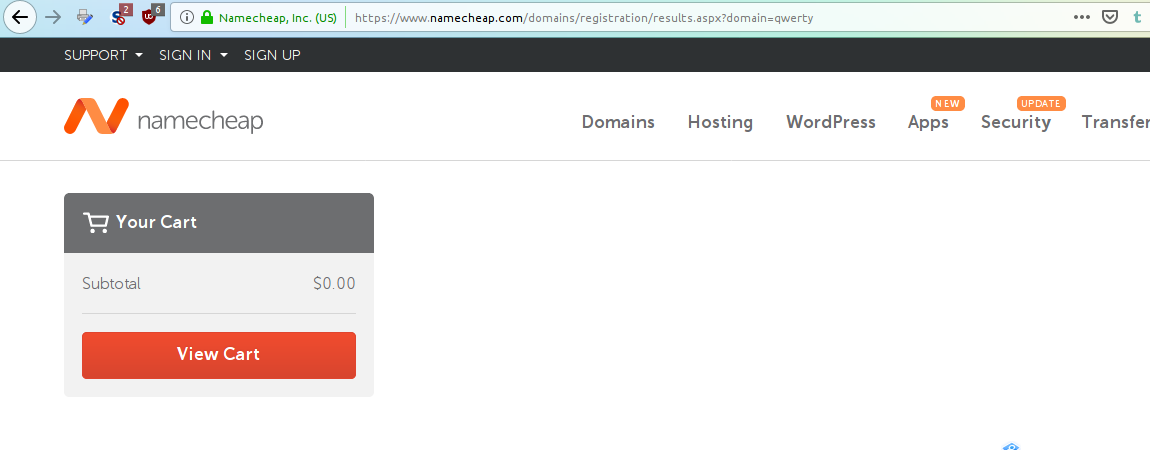1150x450 pixels.
Task: Open the printer edit extension icon
Action: click(85, 17)
